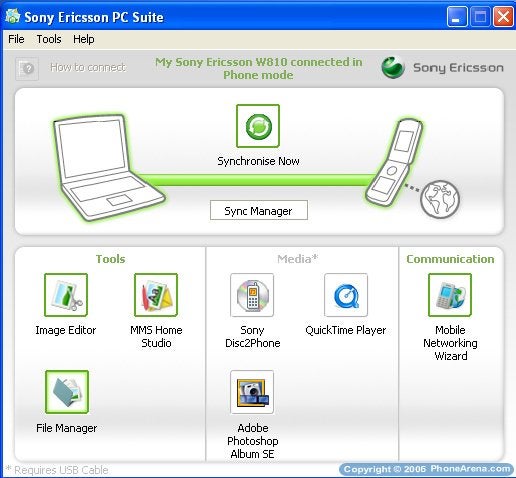Click the Synchronise Now icon

point(258,126)
